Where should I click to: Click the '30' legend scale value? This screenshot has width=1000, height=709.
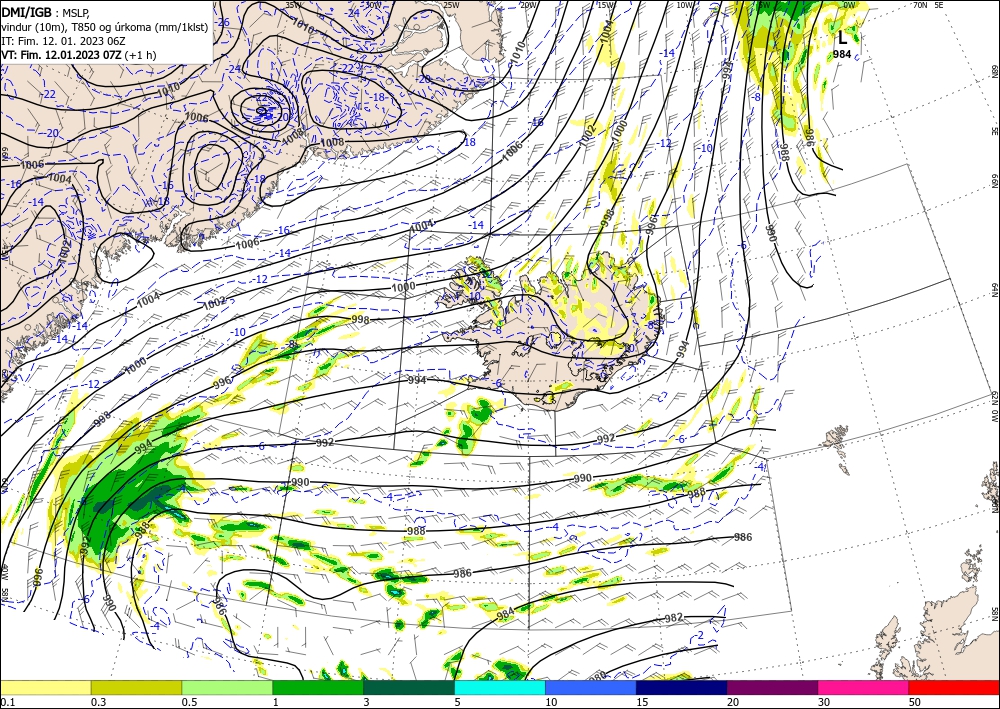point(824,702)
